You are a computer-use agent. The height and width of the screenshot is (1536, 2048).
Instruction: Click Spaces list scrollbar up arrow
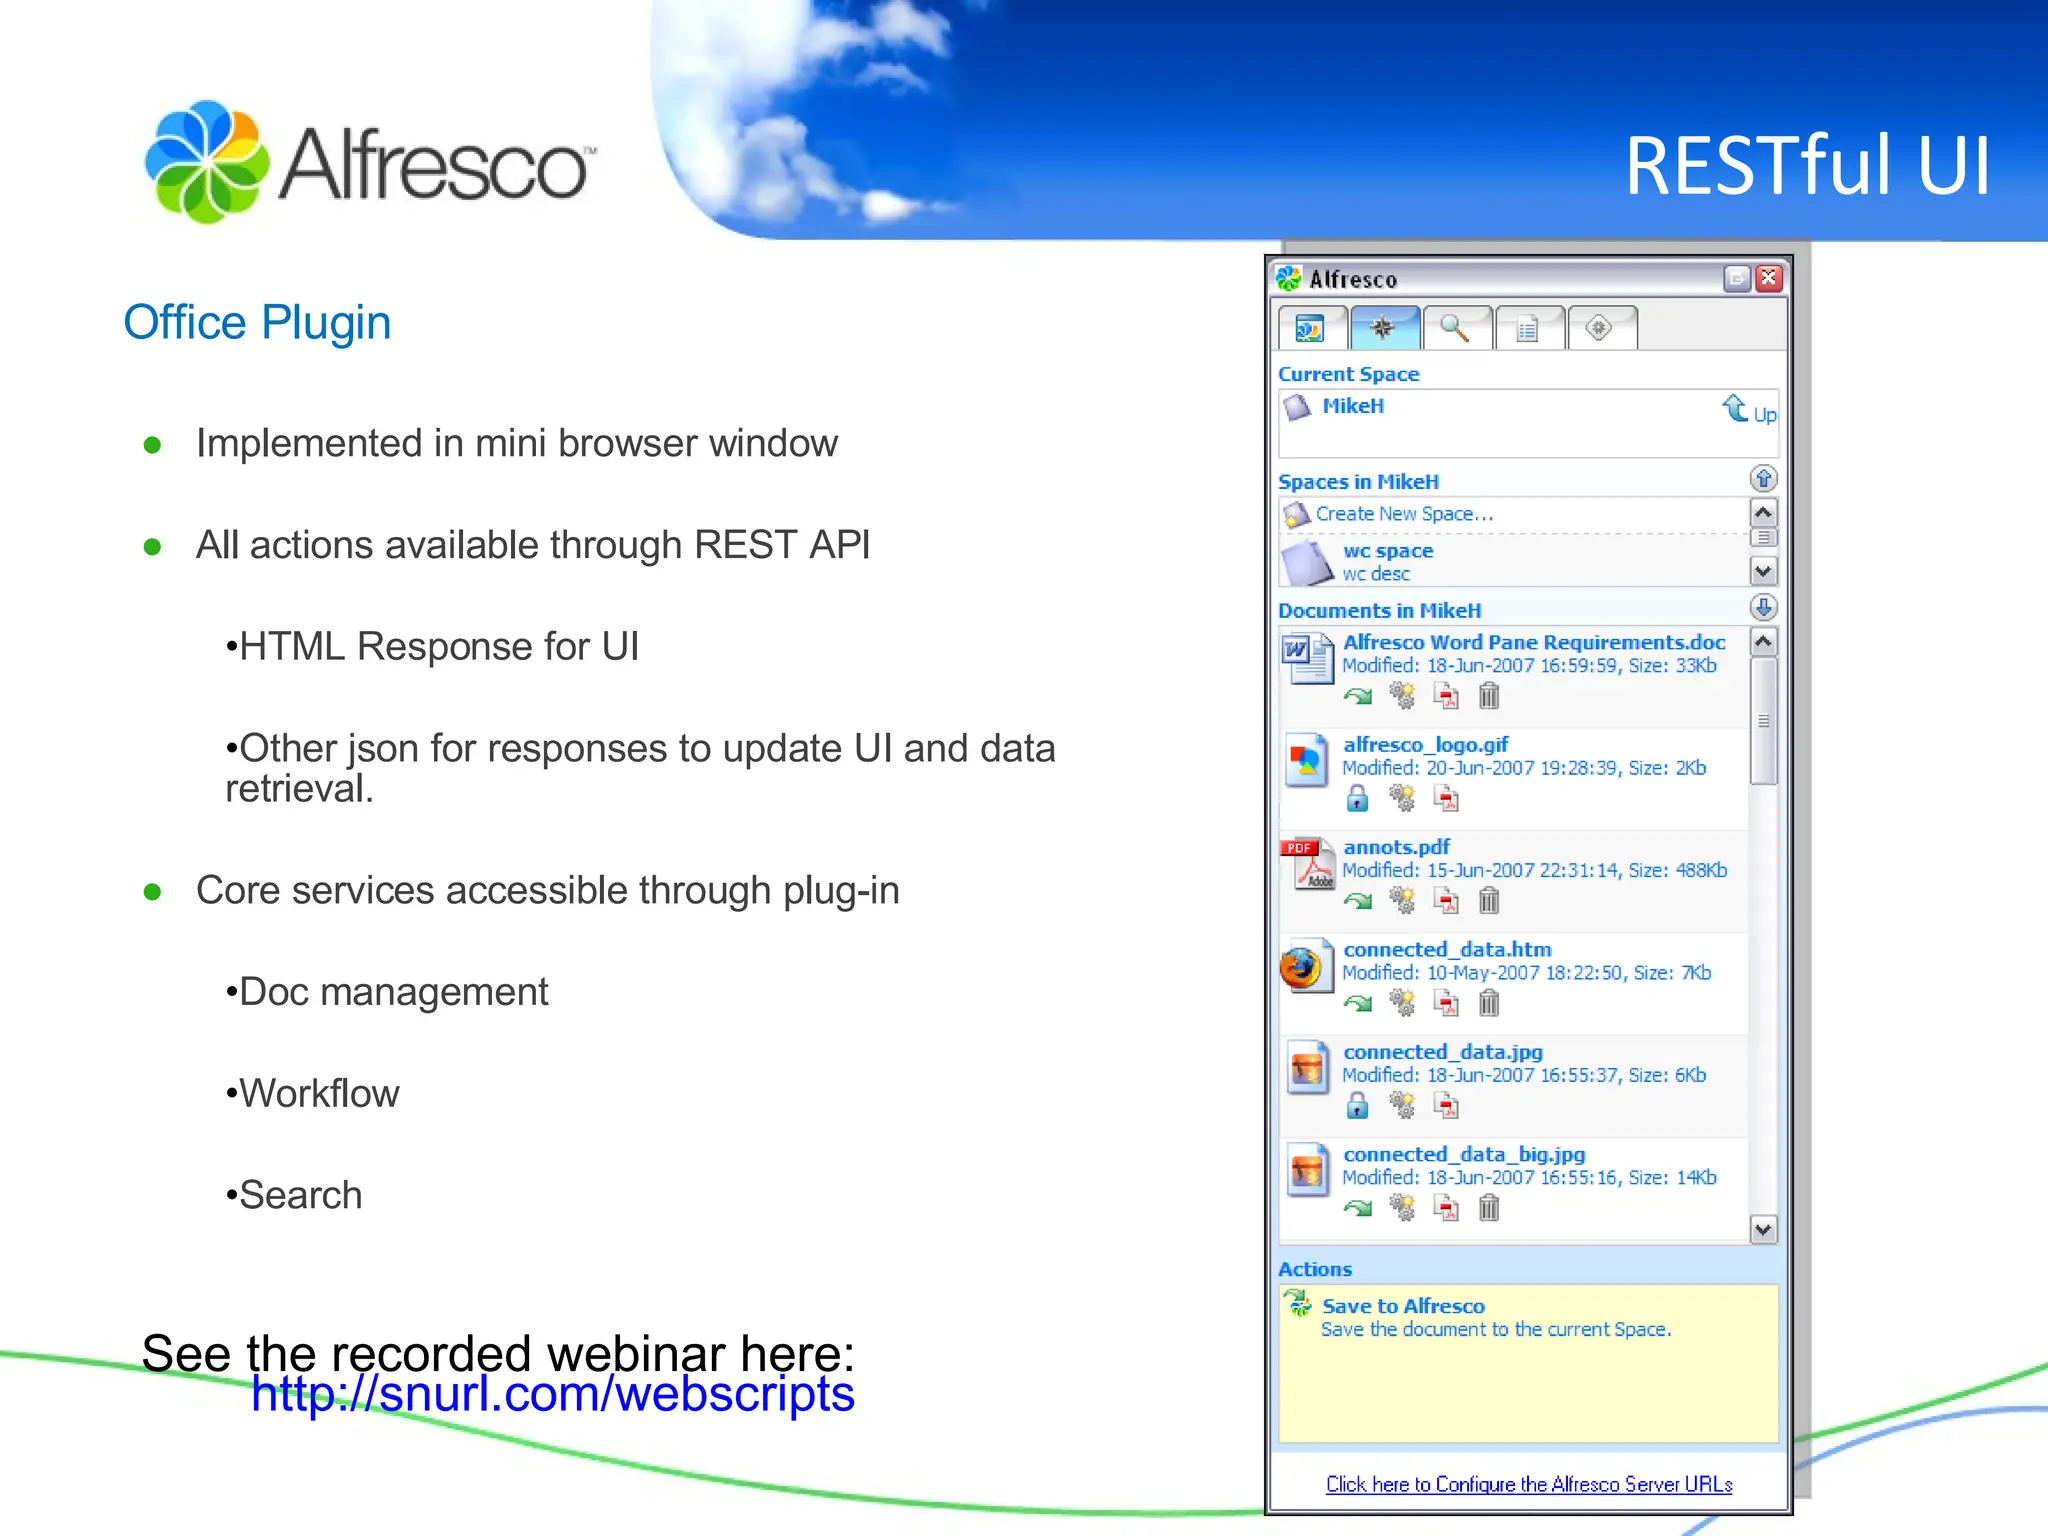click(x=1763, y=513)
